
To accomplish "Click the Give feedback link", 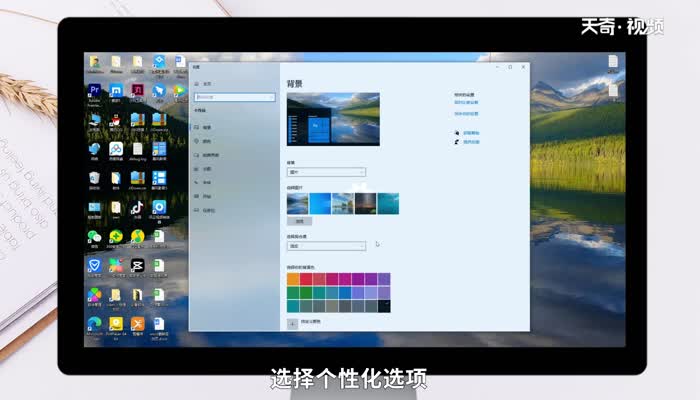I will (x=471, y=142).
